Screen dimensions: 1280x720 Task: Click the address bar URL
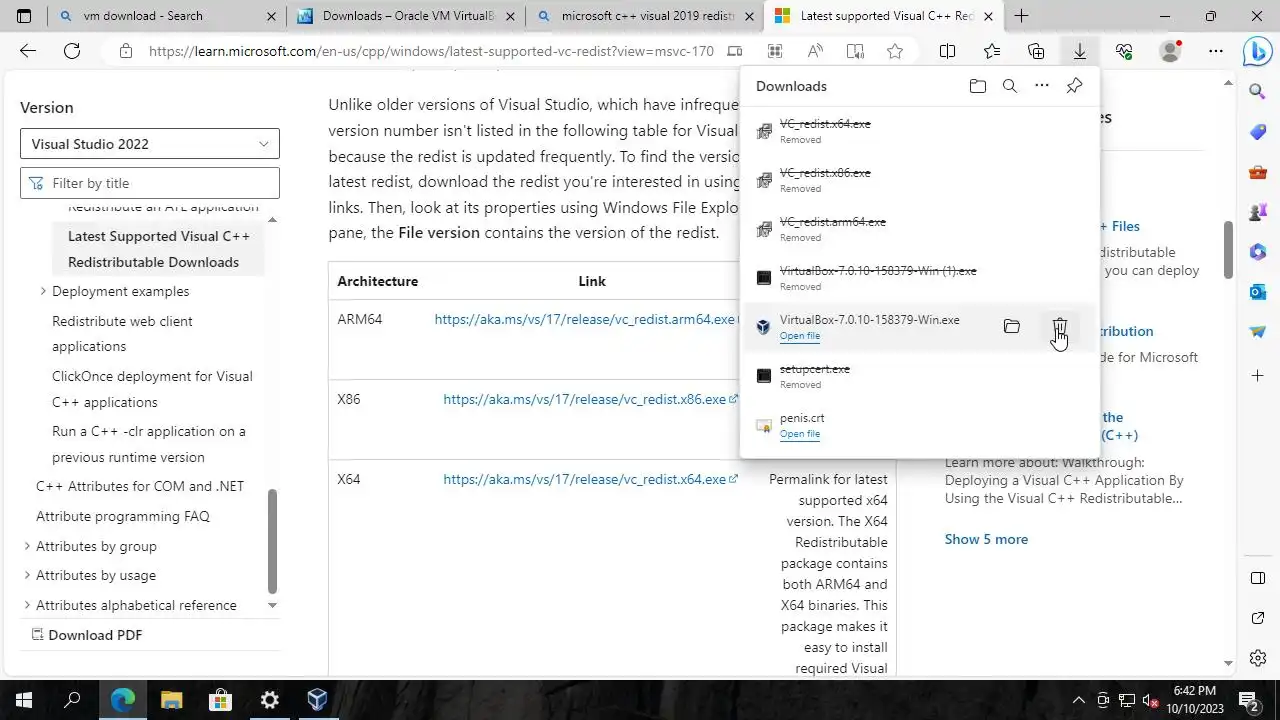[x=431, y=51]
